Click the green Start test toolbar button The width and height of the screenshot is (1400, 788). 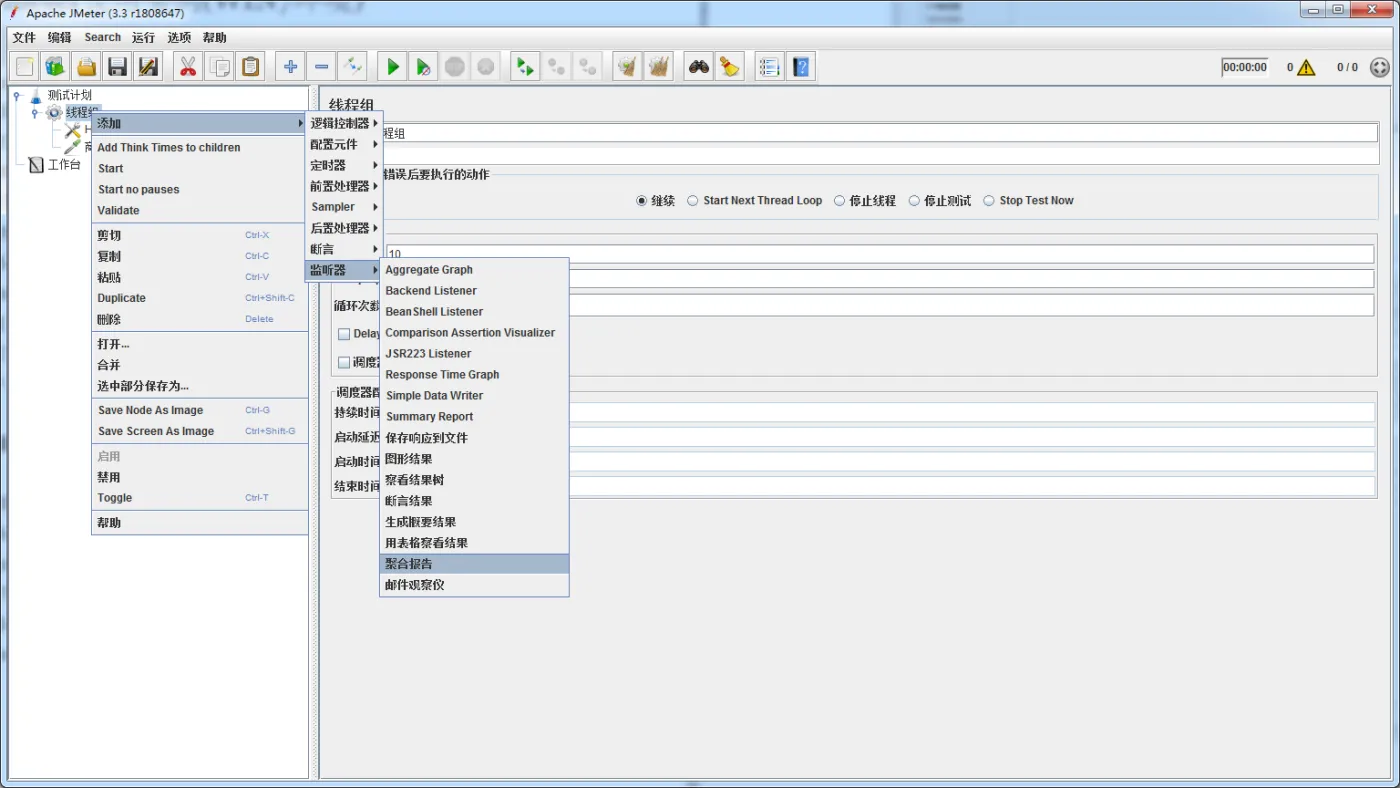(x=393, y=67)
